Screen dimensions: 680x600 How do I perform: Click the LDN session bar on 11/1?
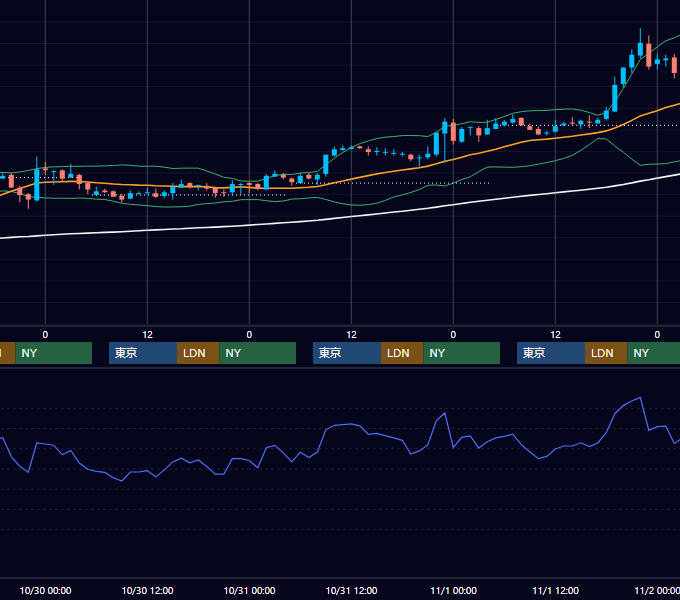click(606, 353)
